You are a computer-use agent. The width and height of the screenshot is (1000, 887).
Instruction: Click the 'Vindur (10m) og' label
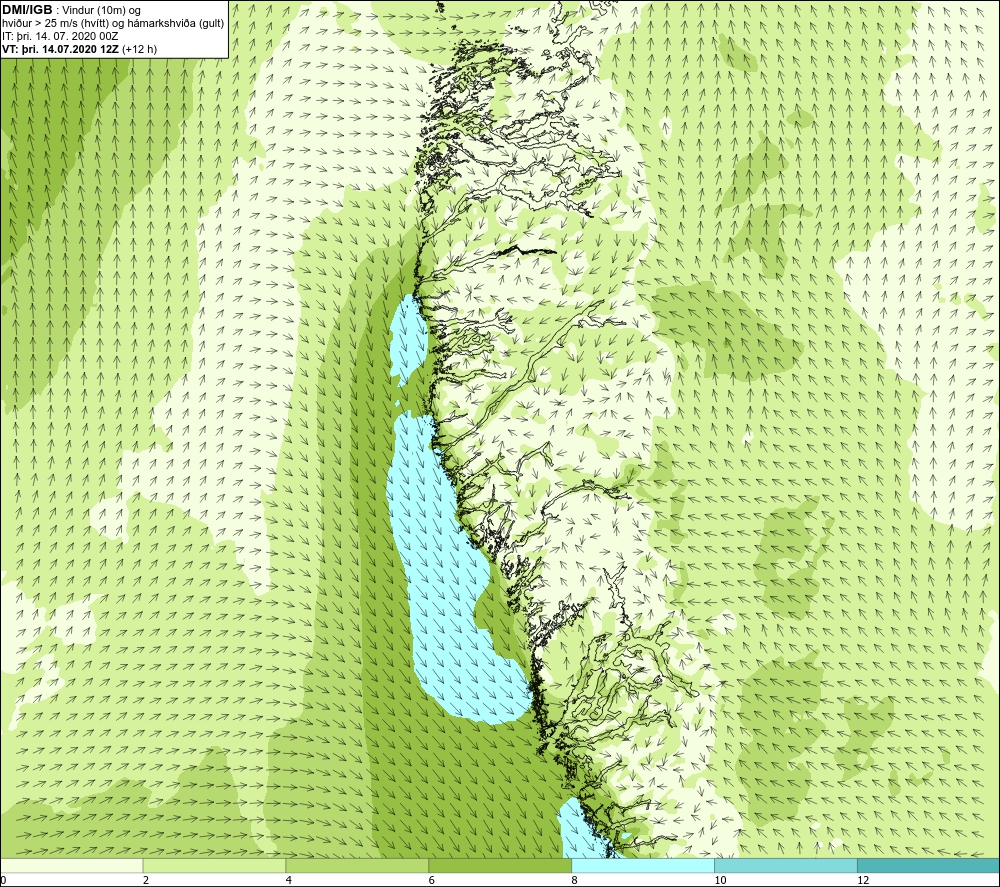click(x=101, y=10)
